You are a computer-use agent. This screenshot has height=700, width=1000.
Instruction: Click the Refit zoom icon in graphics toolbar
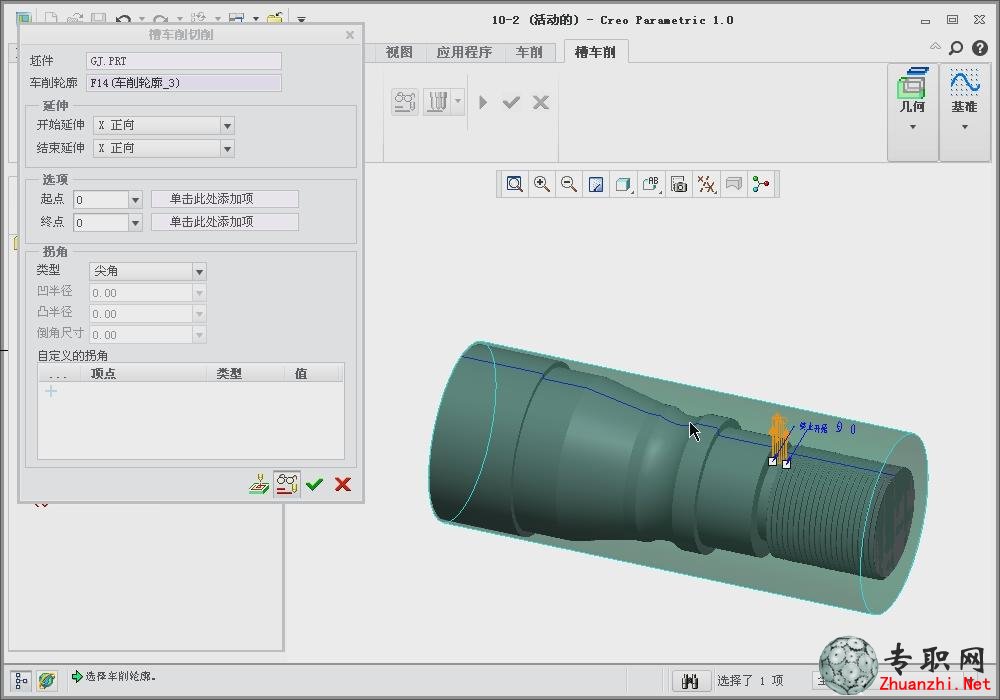(x=515, y=184)
